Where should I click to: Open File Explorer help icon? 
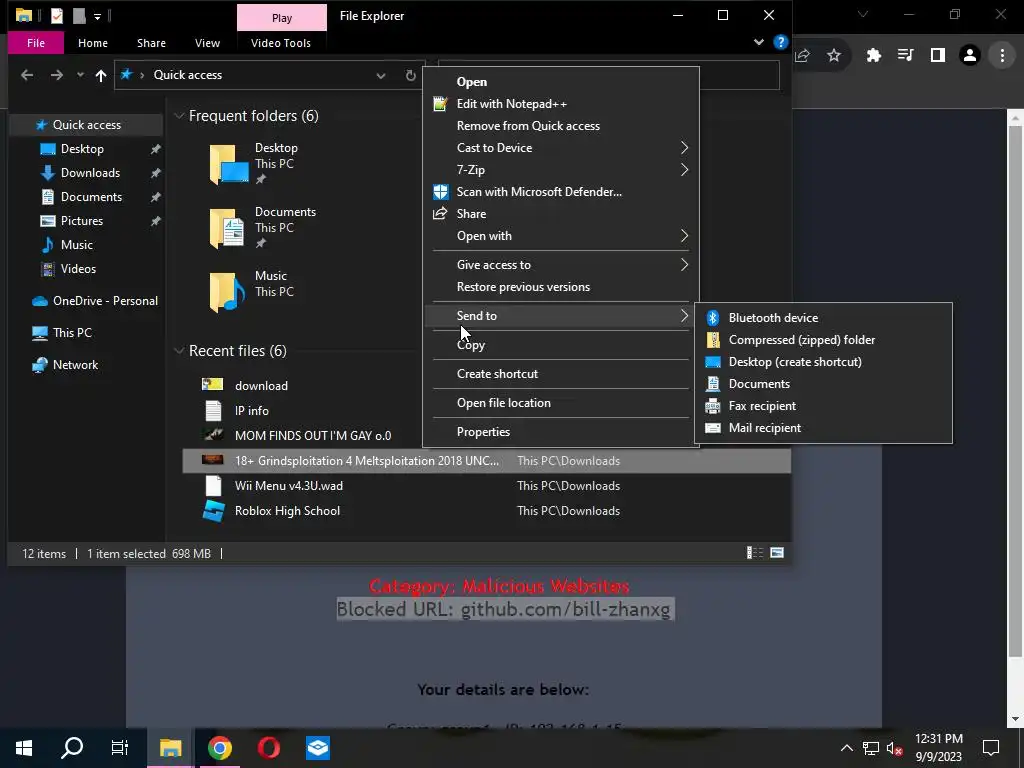780,42
